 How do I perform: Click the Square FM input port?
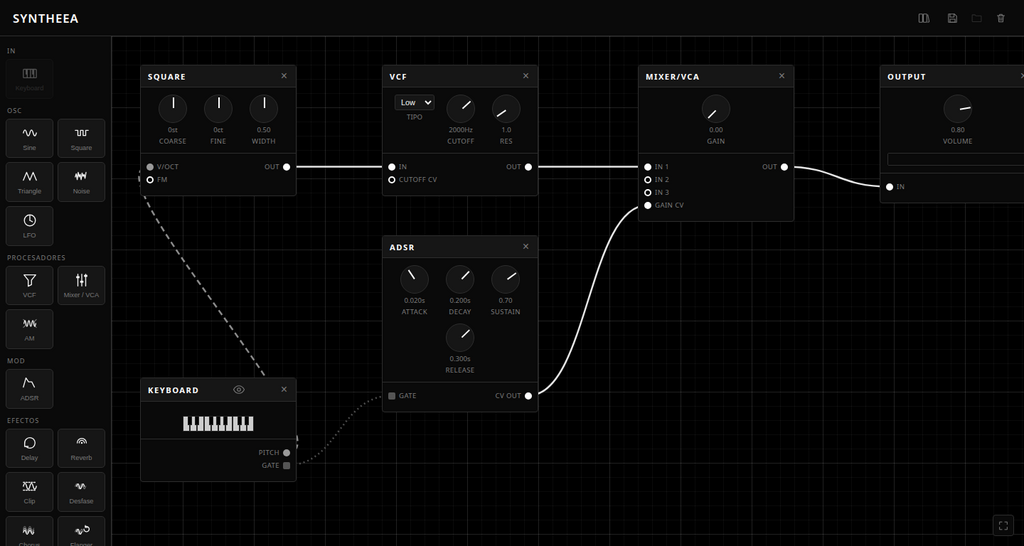click(150, 180)
